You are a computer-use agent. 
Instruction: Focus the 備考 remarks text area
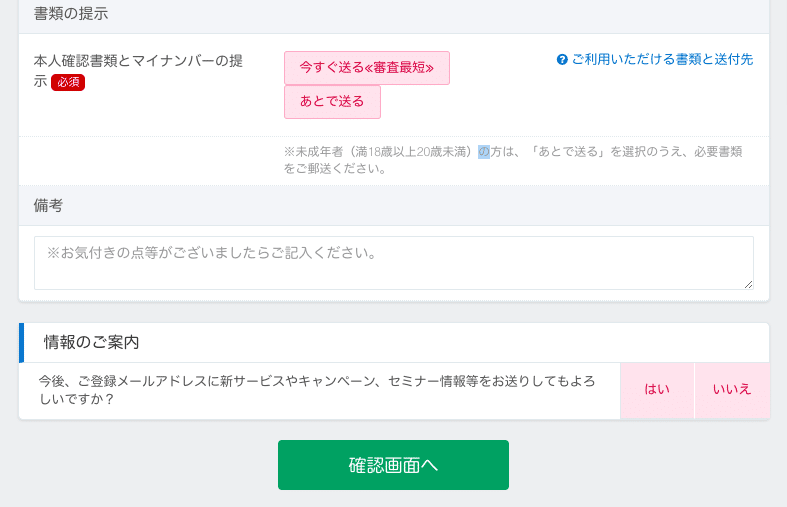point(394,263)
